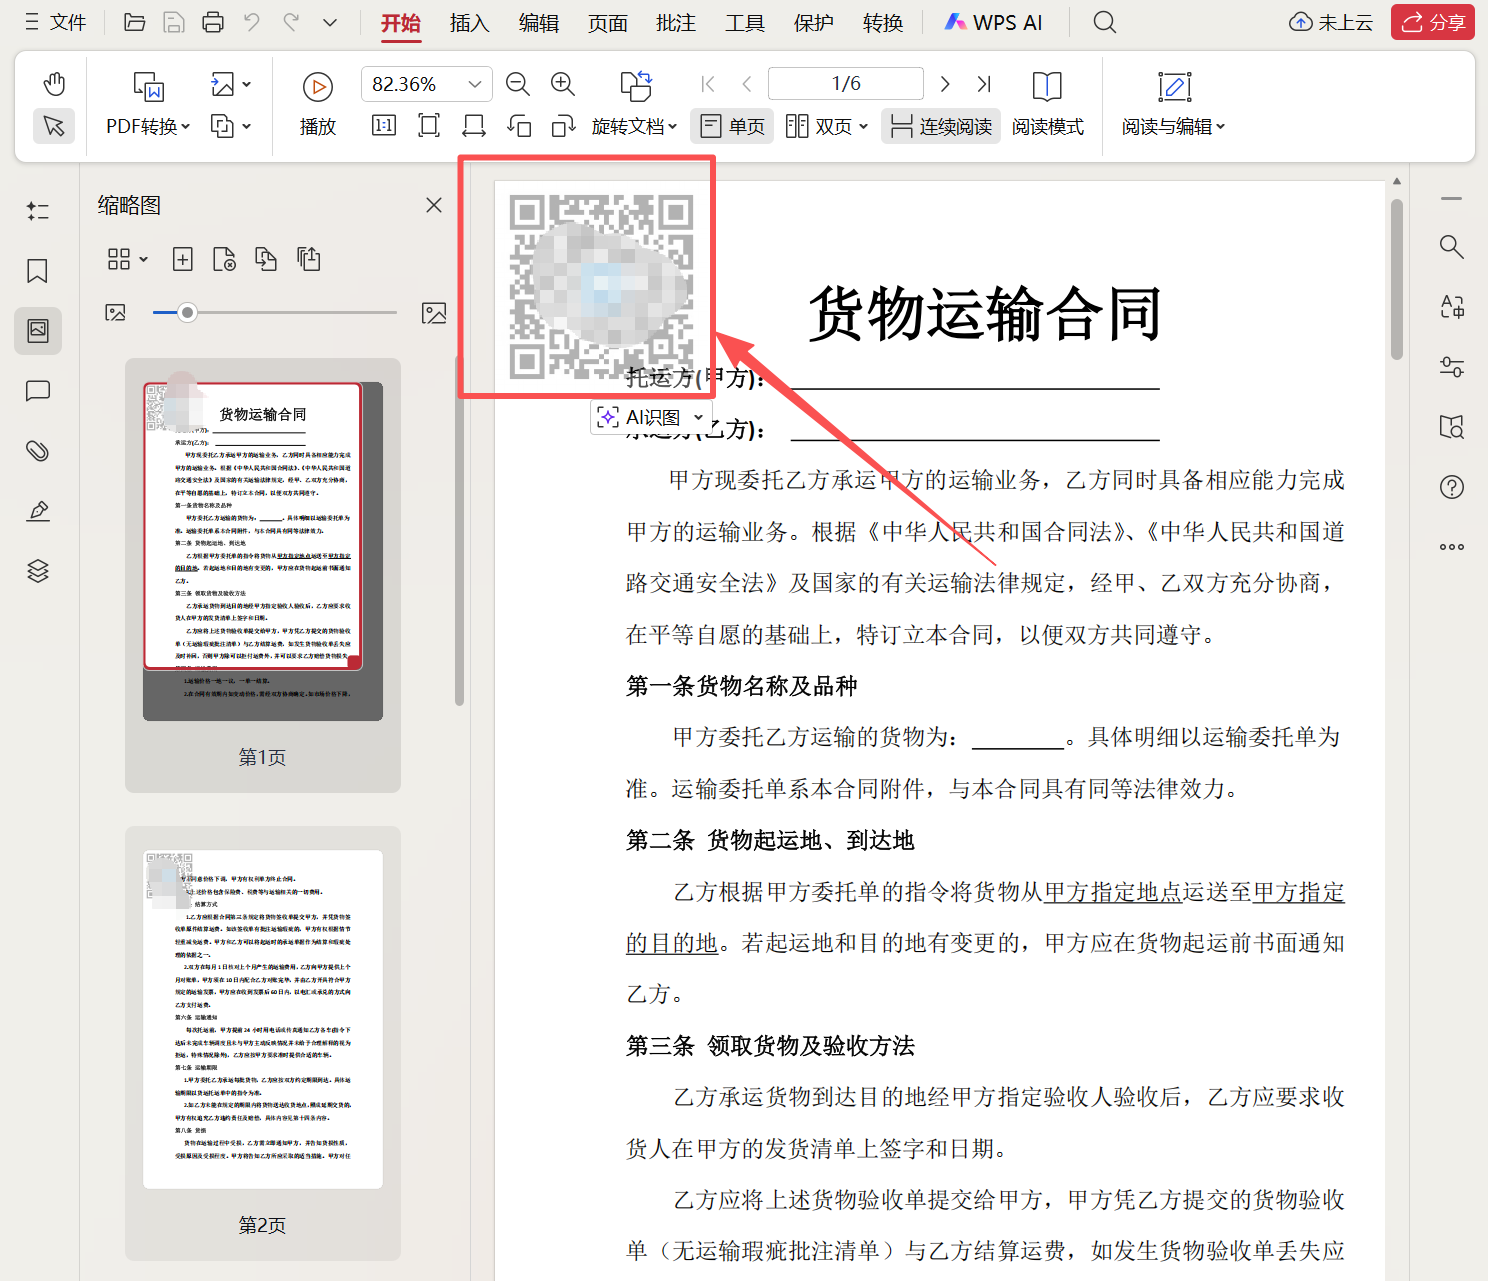Expand the quick access toolbar chevron
This screenshot has width=1488, height=1281.
coord(330,22)
